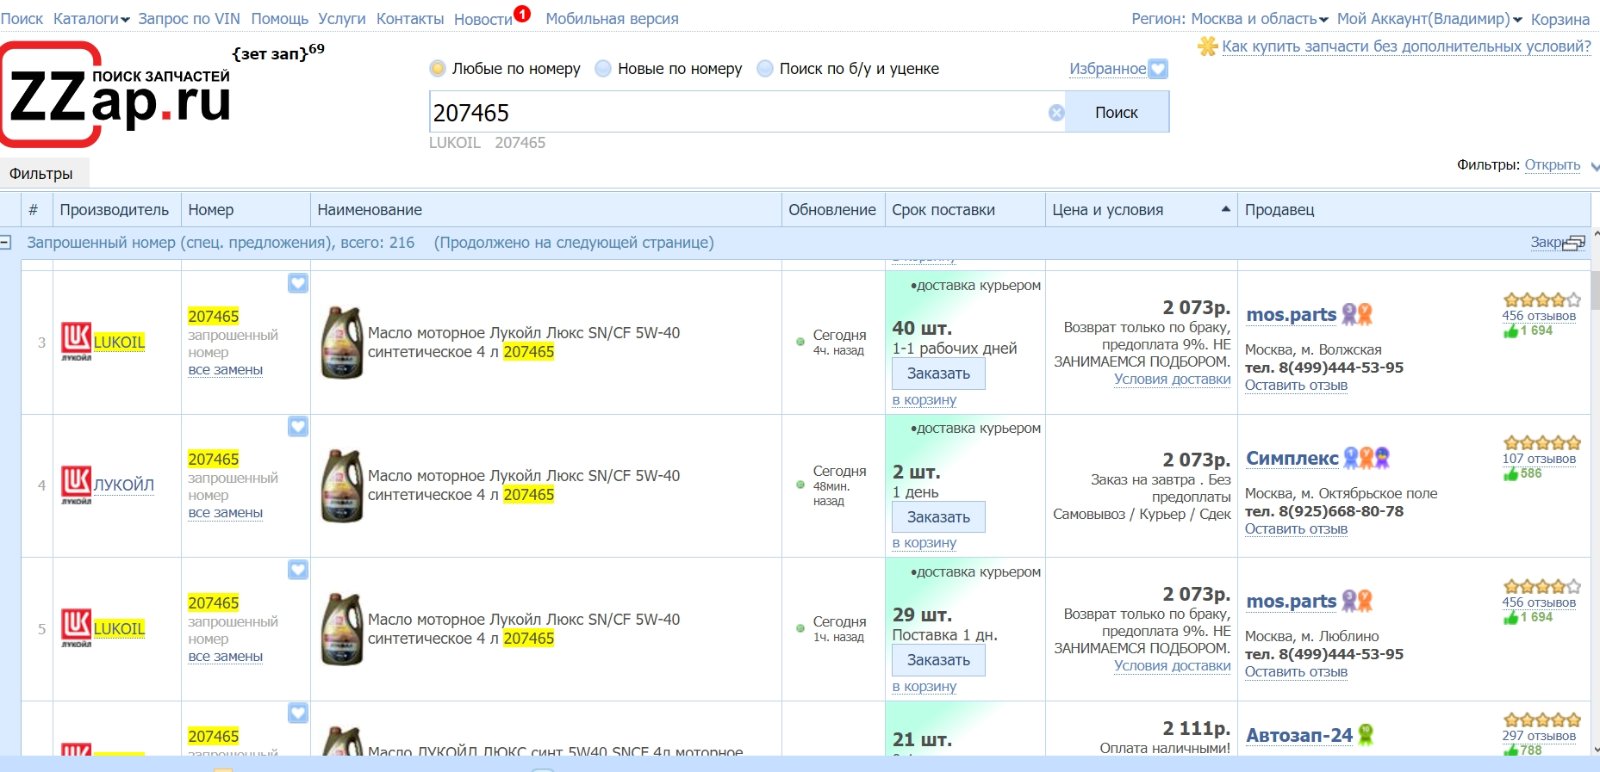This screenshot has height=772, width=1600.
Task: Add row 4 Симплекс offer 'в корзину'
Action: [924, 543]
